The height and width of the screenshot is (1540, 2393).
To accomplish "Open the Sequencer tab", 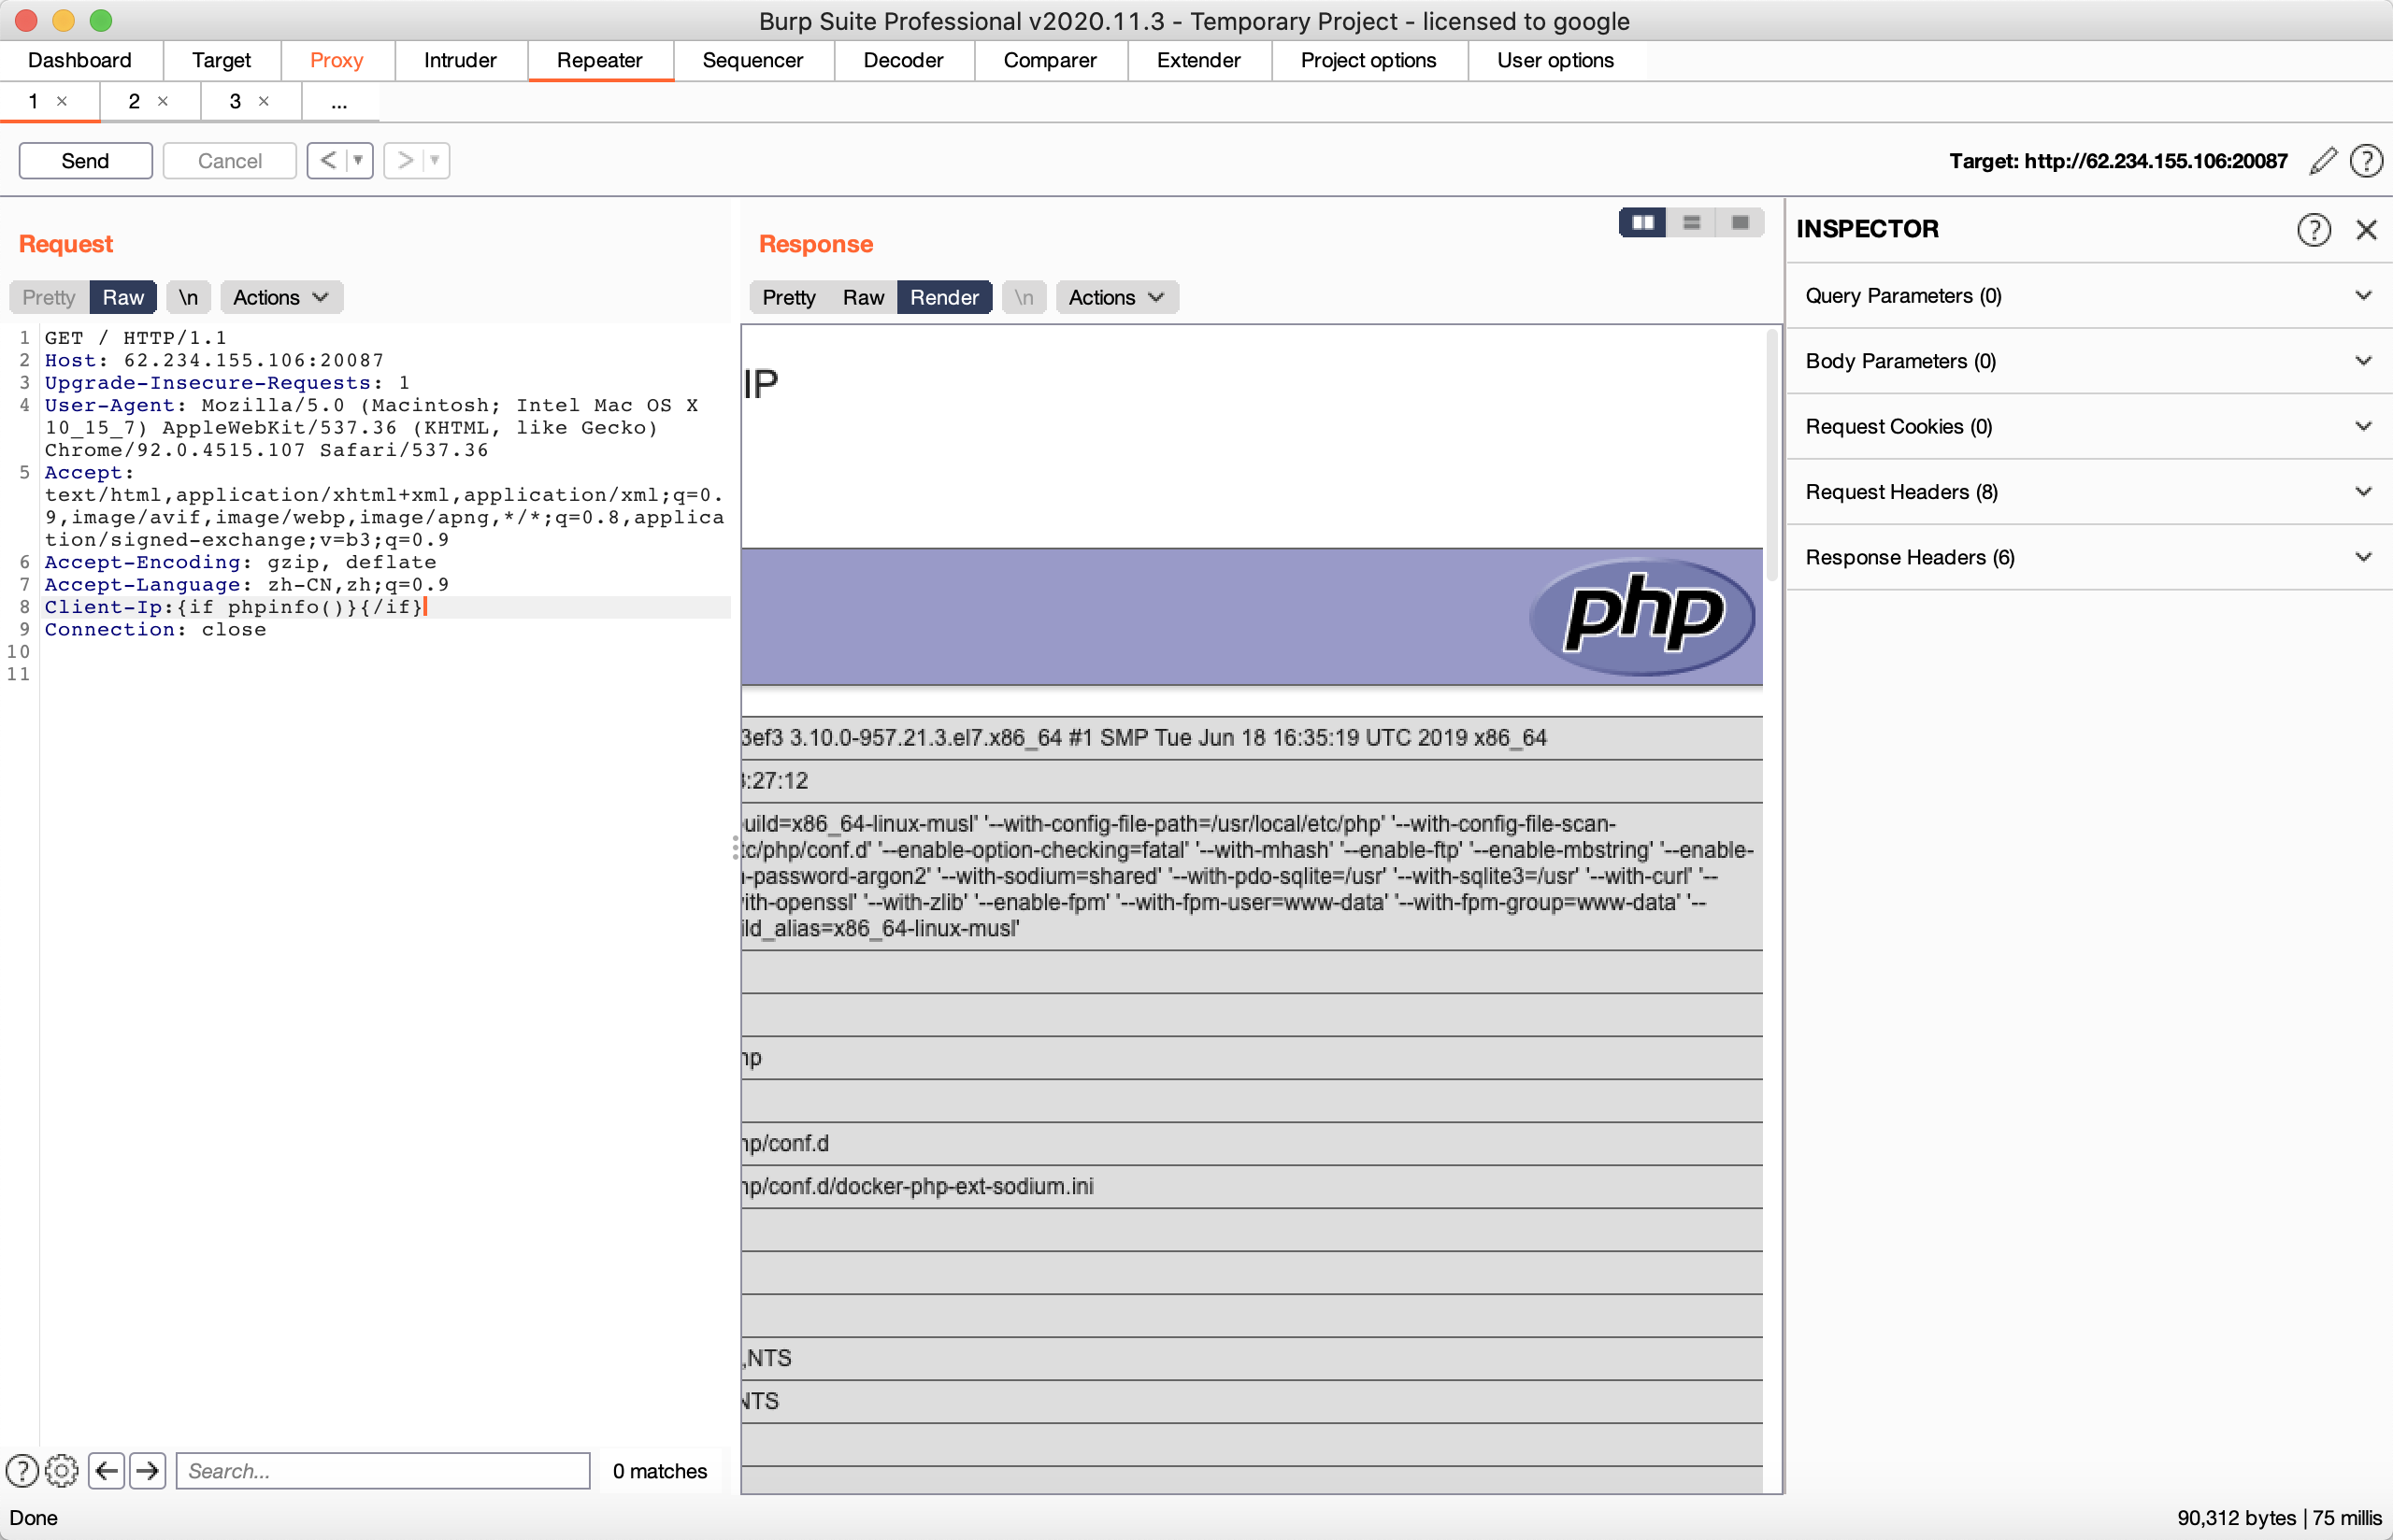I will 752,60.
